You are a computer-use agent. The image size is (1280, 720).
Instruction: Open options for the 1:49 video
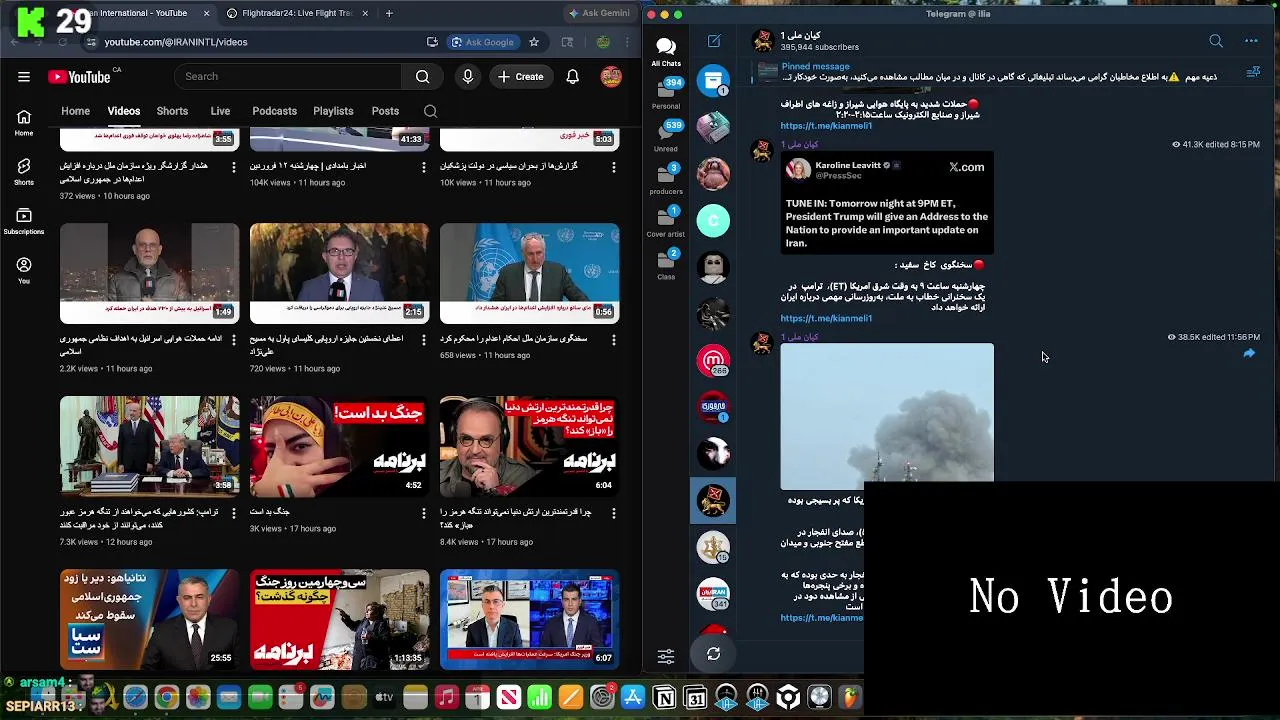pos(234,340)
